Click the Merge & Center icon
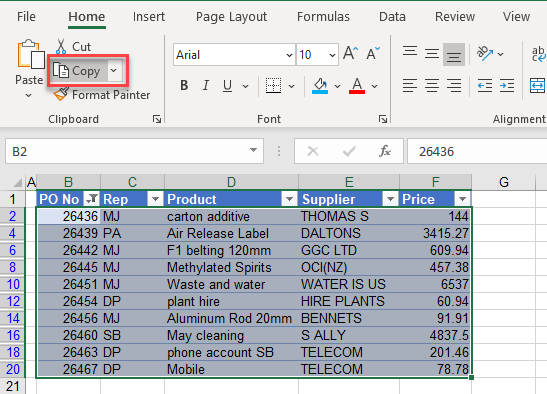The width and height of the screenshot is (547, 394). click(x=538, y=86)
